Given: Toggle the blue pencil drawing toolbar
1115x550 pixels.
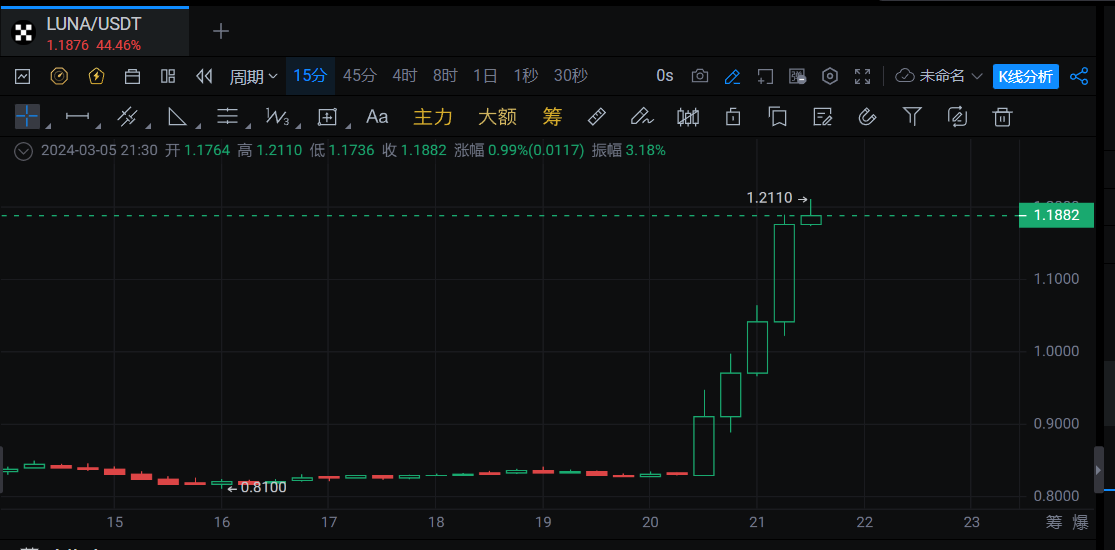Looking at the screenshot, I should [x=732, y=76].
